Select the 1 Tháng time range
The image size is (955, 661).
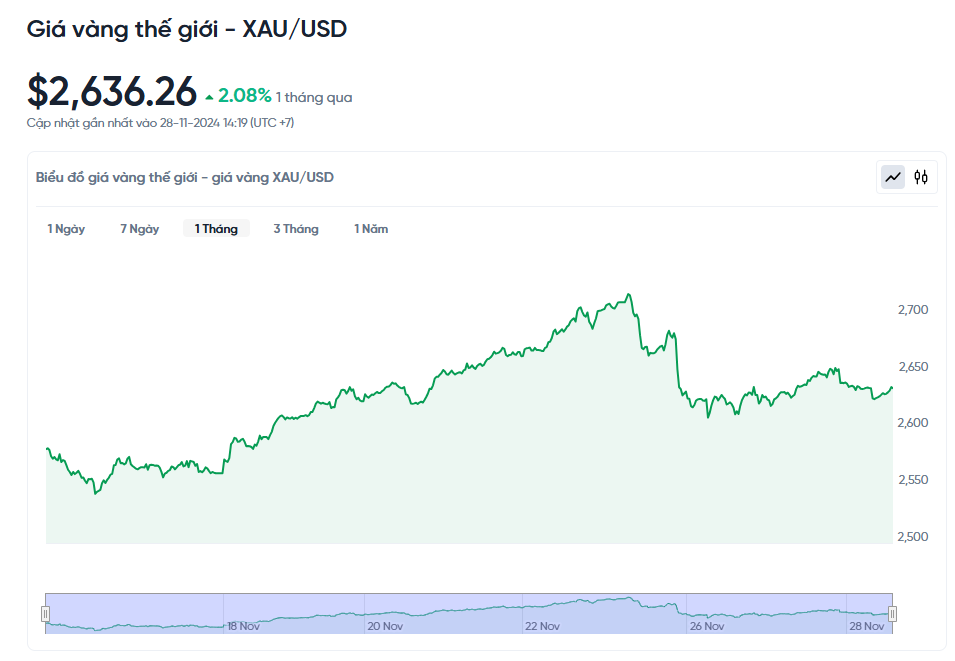[x=216, y=229]
